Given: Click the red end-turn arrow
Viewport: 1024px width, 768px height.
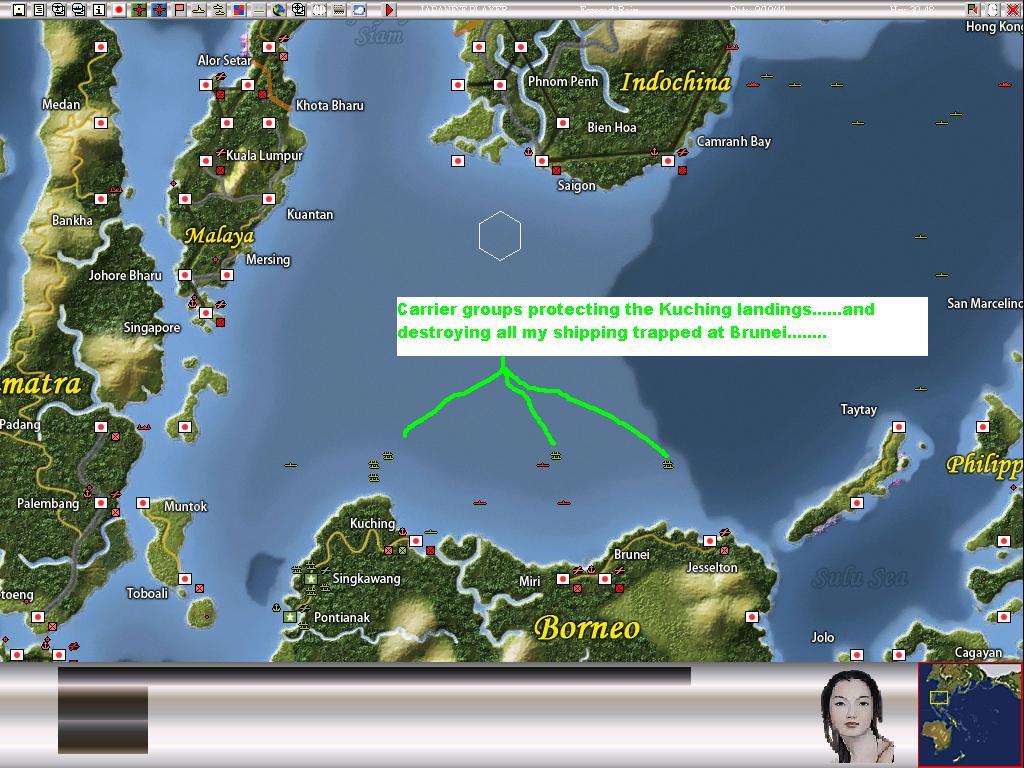Looking at the screenshot, I should (389, 10).
